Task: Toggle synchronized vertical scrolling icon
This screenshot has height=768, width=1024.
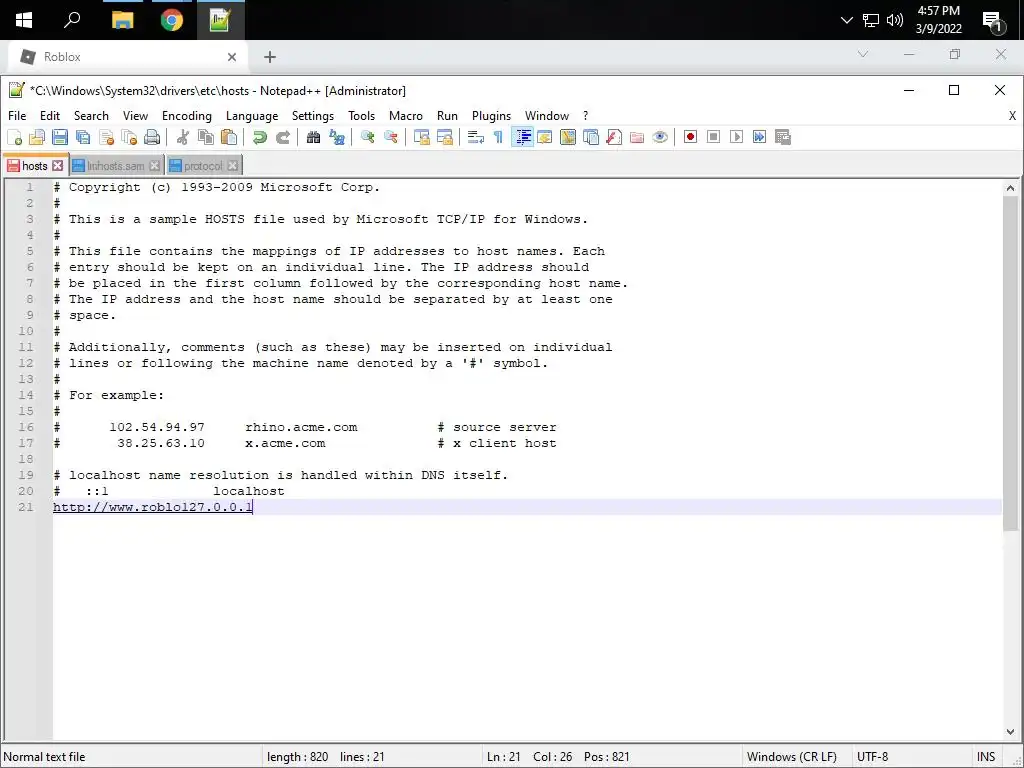Action: coord(422,137)
